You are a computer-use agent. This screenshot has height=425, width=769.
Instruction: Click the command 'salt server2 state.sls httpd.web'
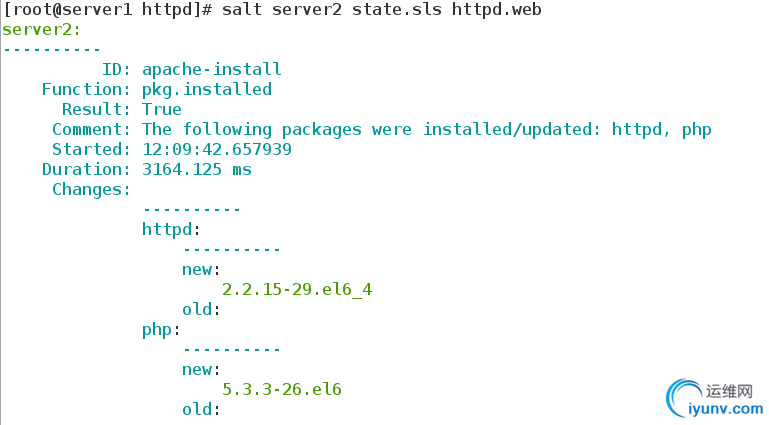382,9
